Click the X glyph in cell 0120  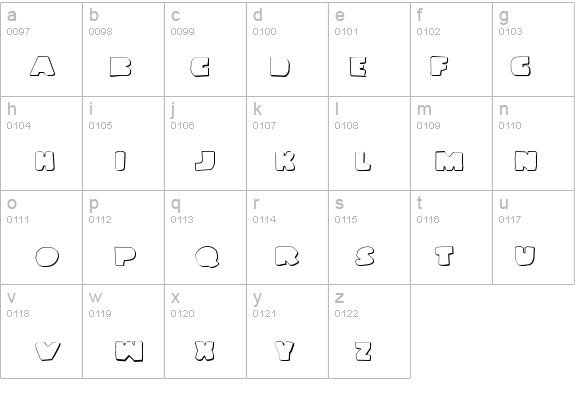(x=205, y=351)
